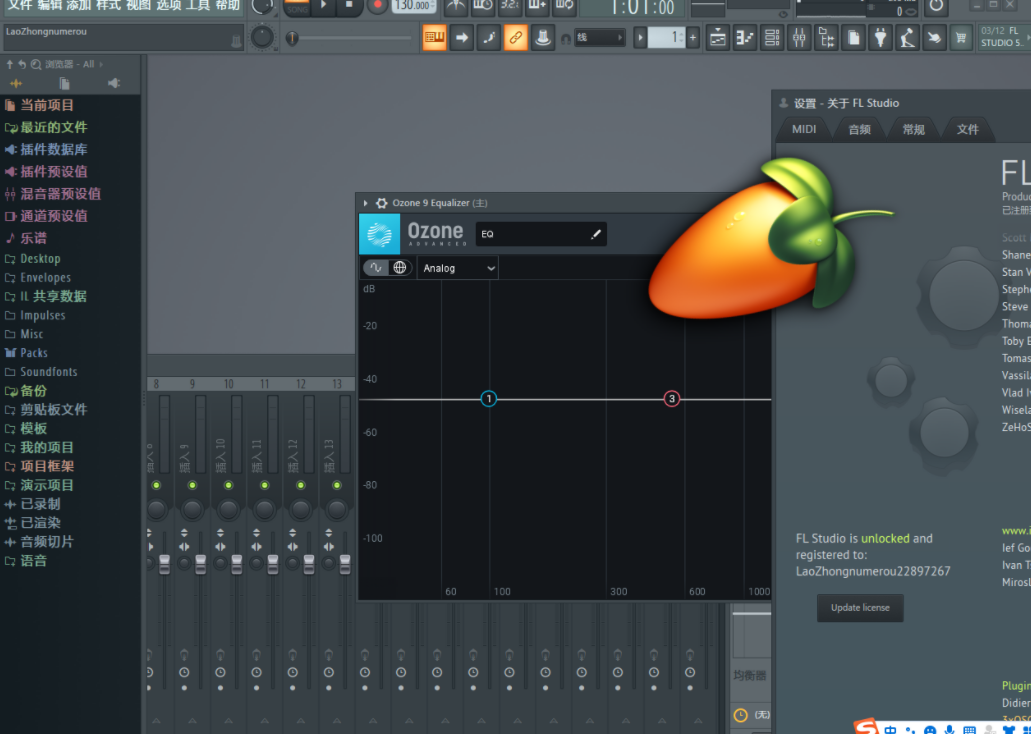This screenshot has width=1031, height=734.
Task: Switch to the MIDI settings tab
Action: point(803,130)
